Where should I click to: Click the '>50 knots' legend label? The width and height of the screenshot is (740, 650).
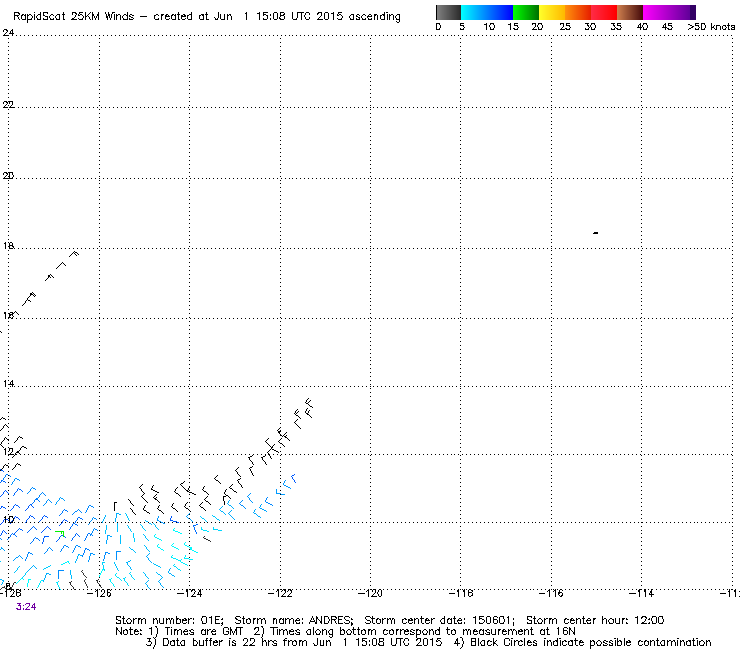[x=711, y=27]
